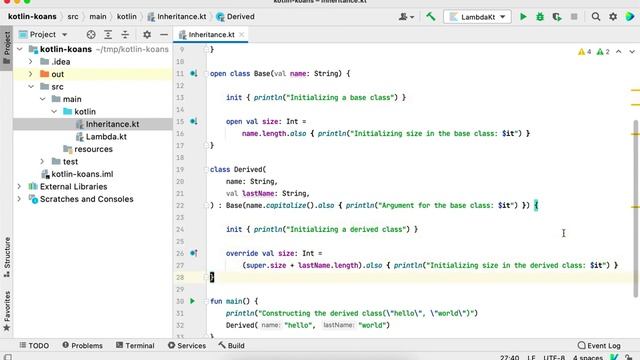Open IDE settings gear in toolbar

coord(613,17)
